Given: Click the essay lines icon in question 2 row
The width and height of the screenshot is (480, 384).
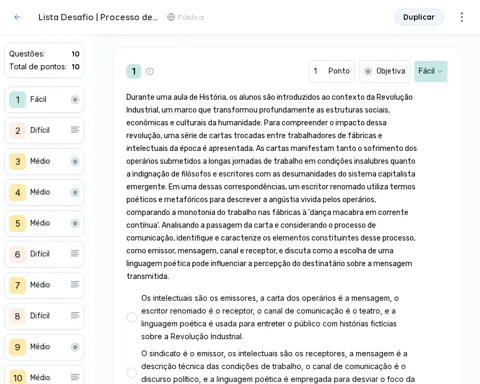Looking at the screenshot, I should 75,130.
